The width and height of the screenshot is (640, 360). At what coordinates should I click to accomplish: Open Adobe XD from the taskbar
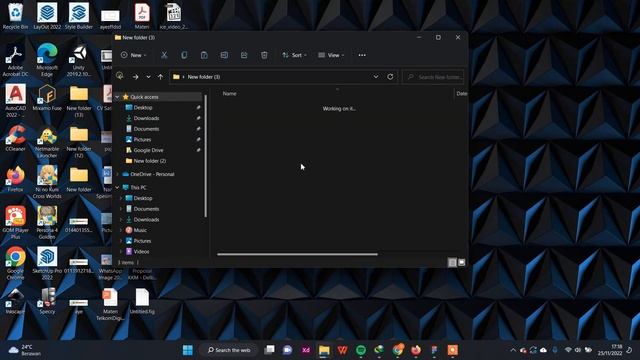[306, 350]
